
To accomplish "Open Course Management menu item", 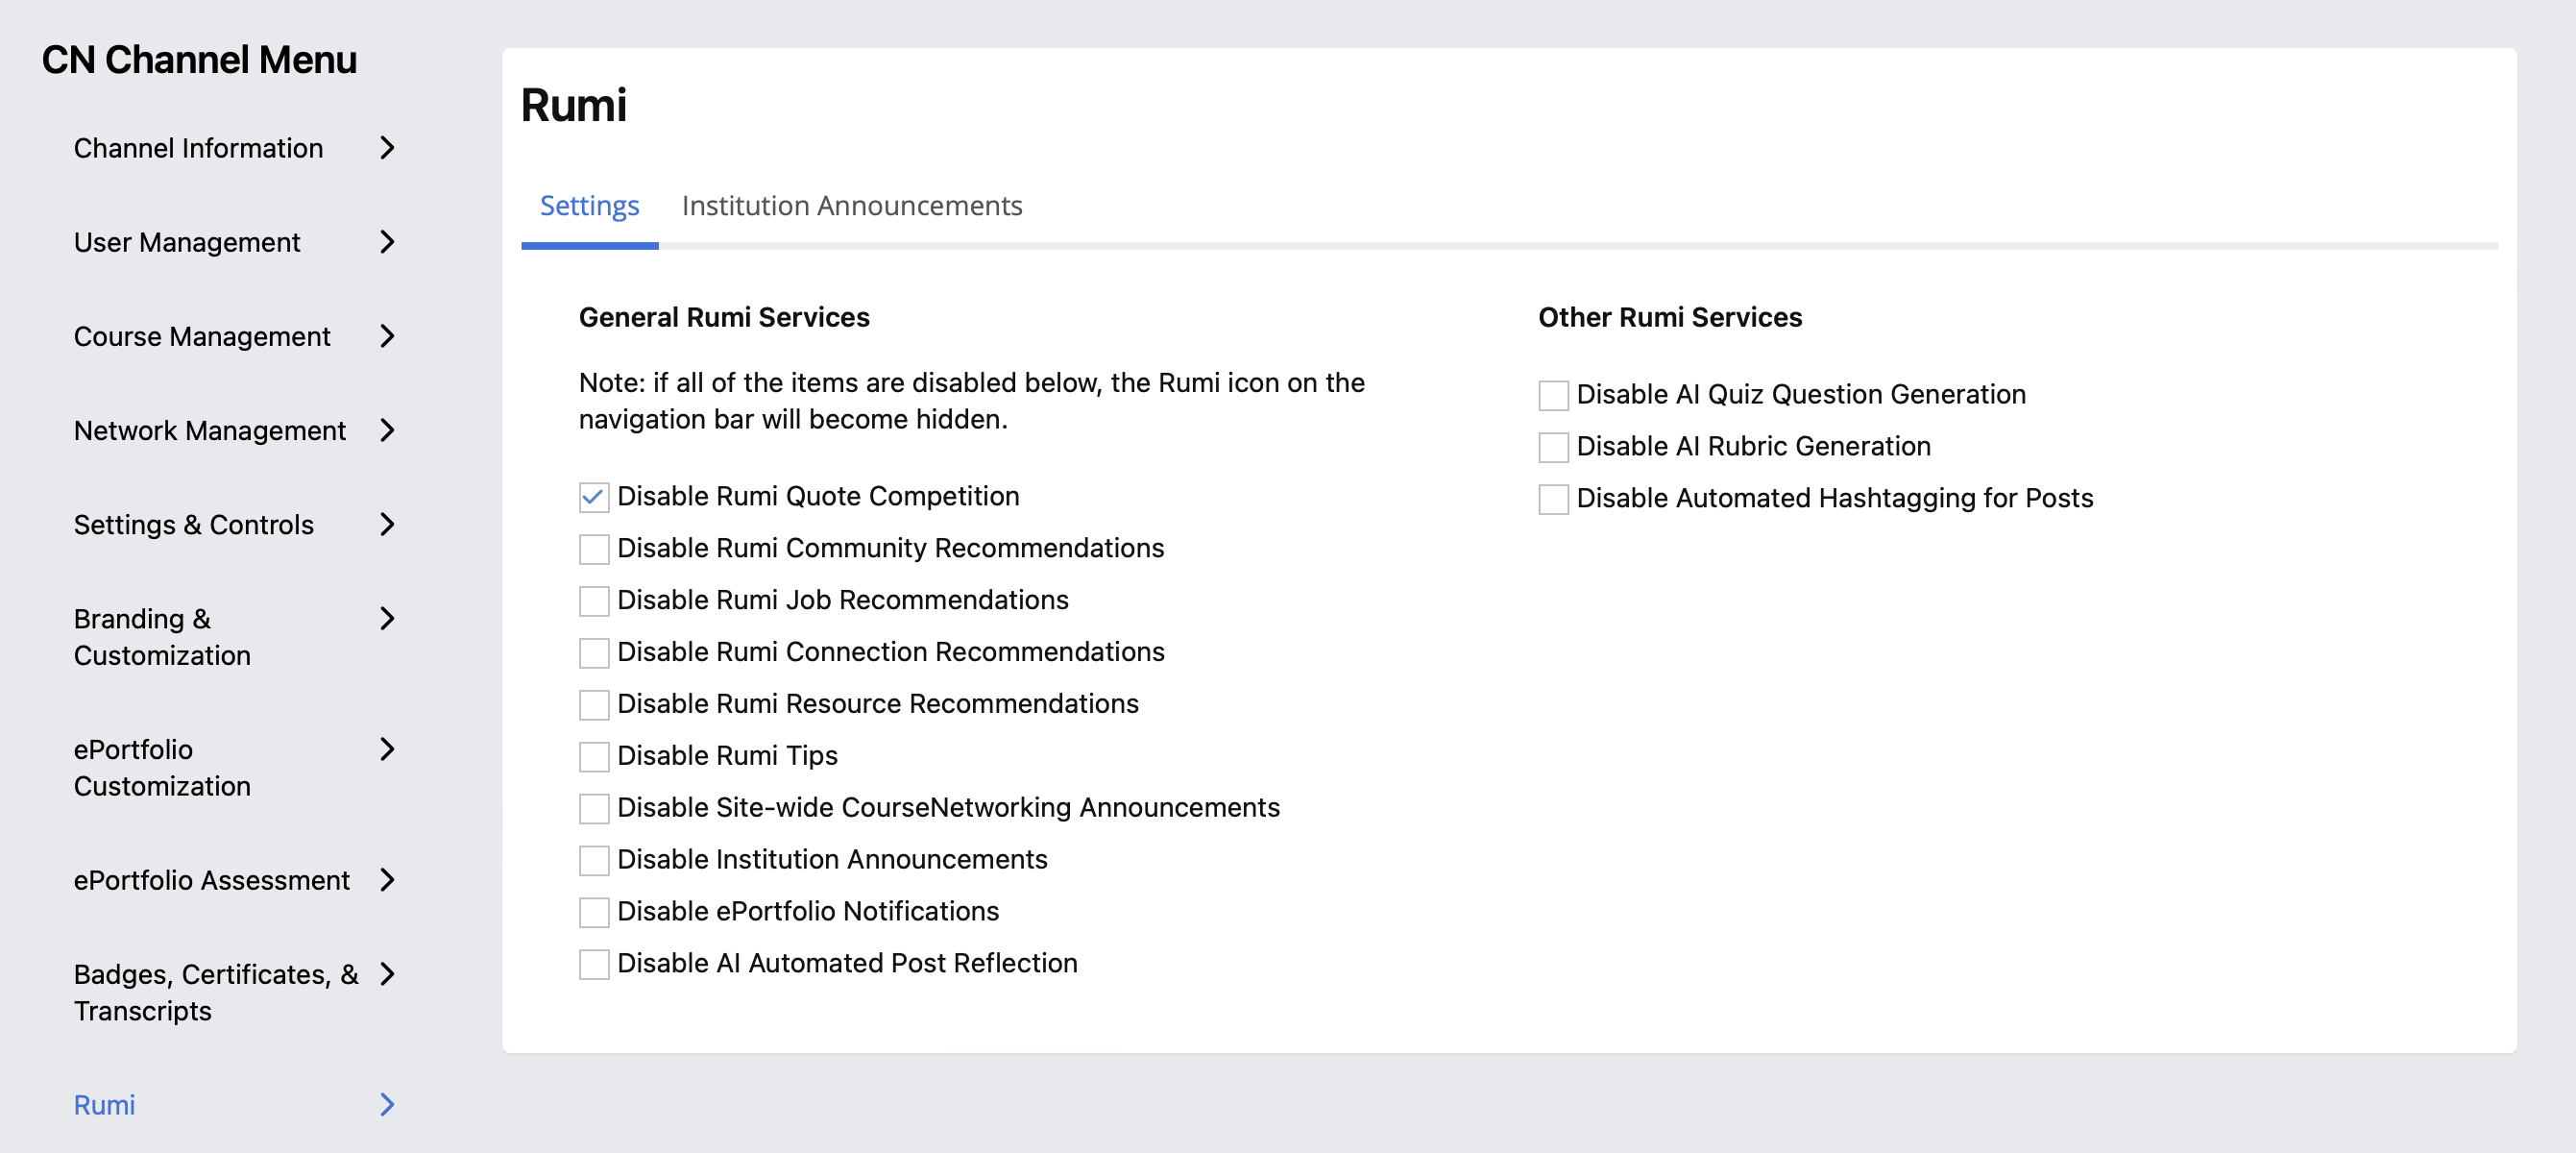I will [202, 336].
